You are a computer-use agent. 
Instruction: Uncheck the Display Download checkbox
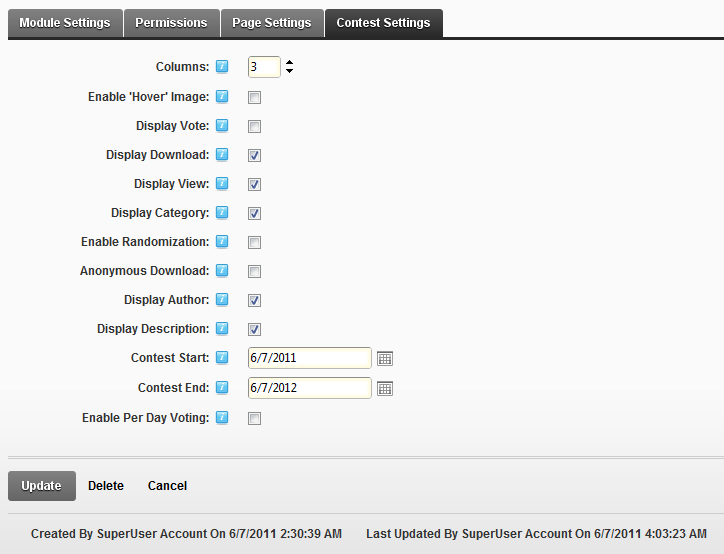coord(254,156)
